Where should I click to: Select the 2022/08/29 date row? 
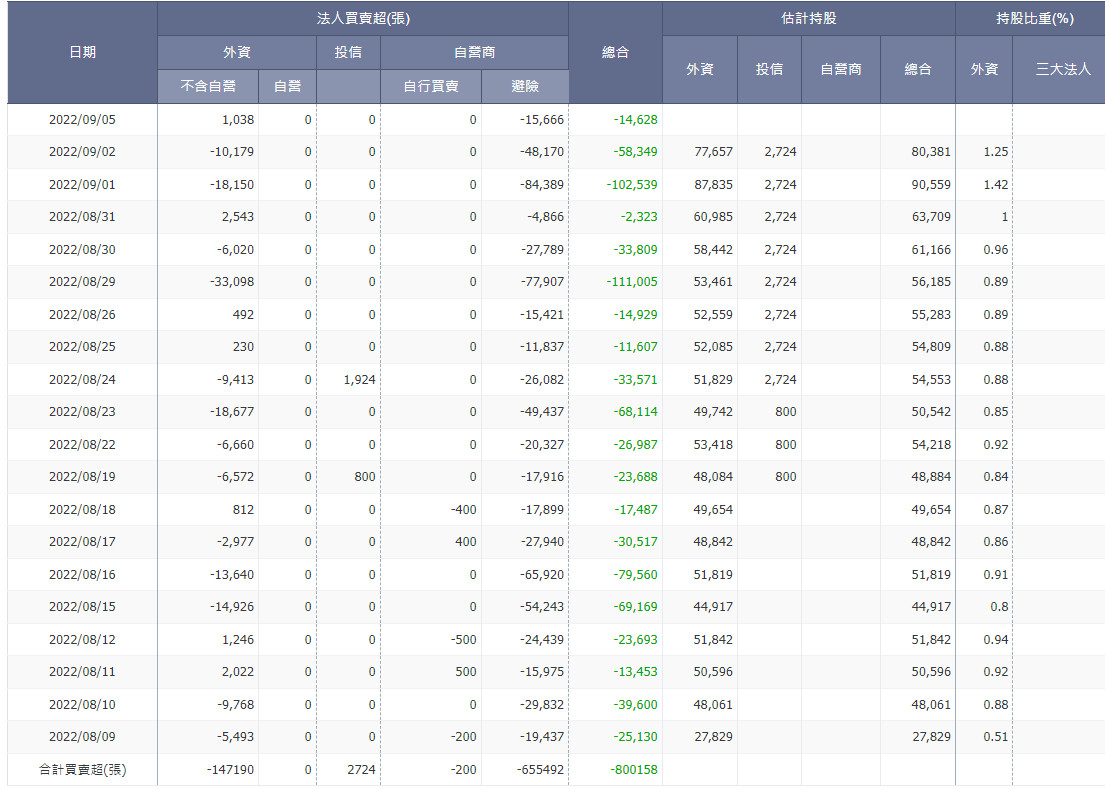(82, 282)
